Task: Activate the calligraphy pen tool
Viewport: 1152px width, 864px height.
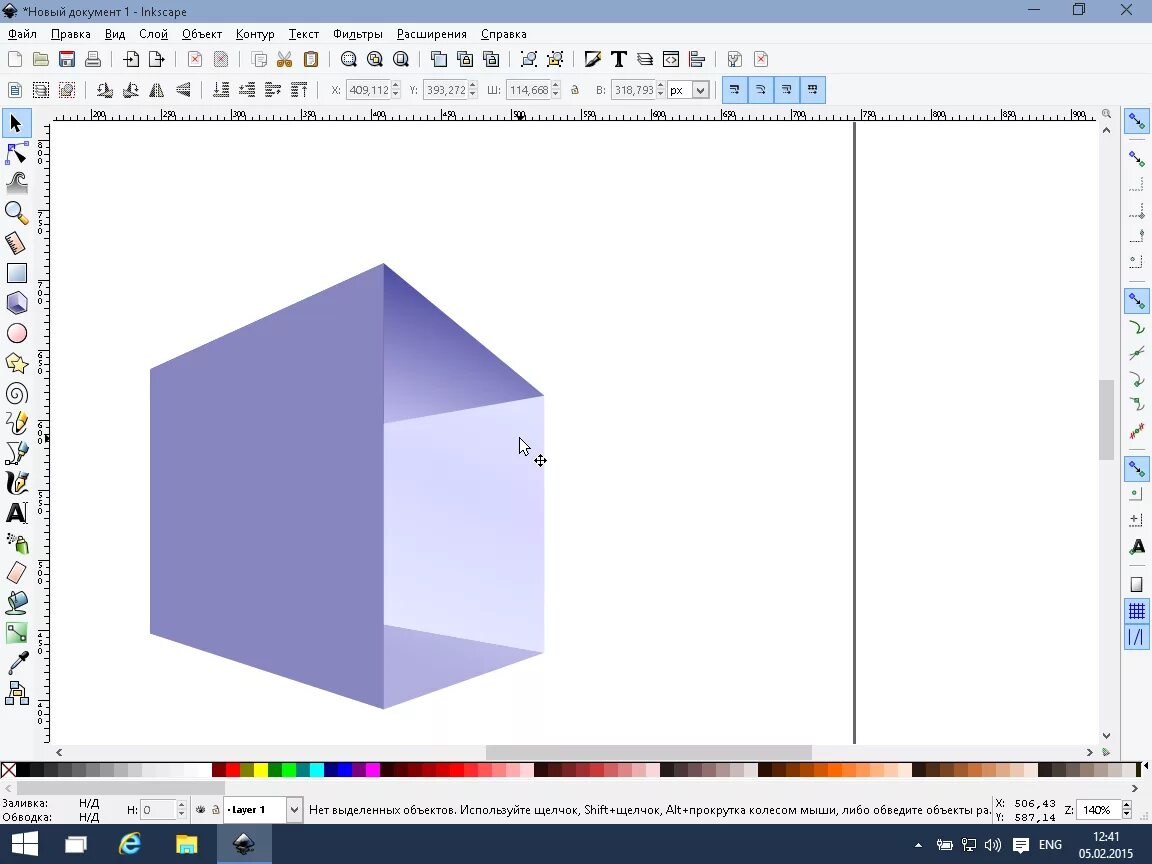Action: (17, 483)
